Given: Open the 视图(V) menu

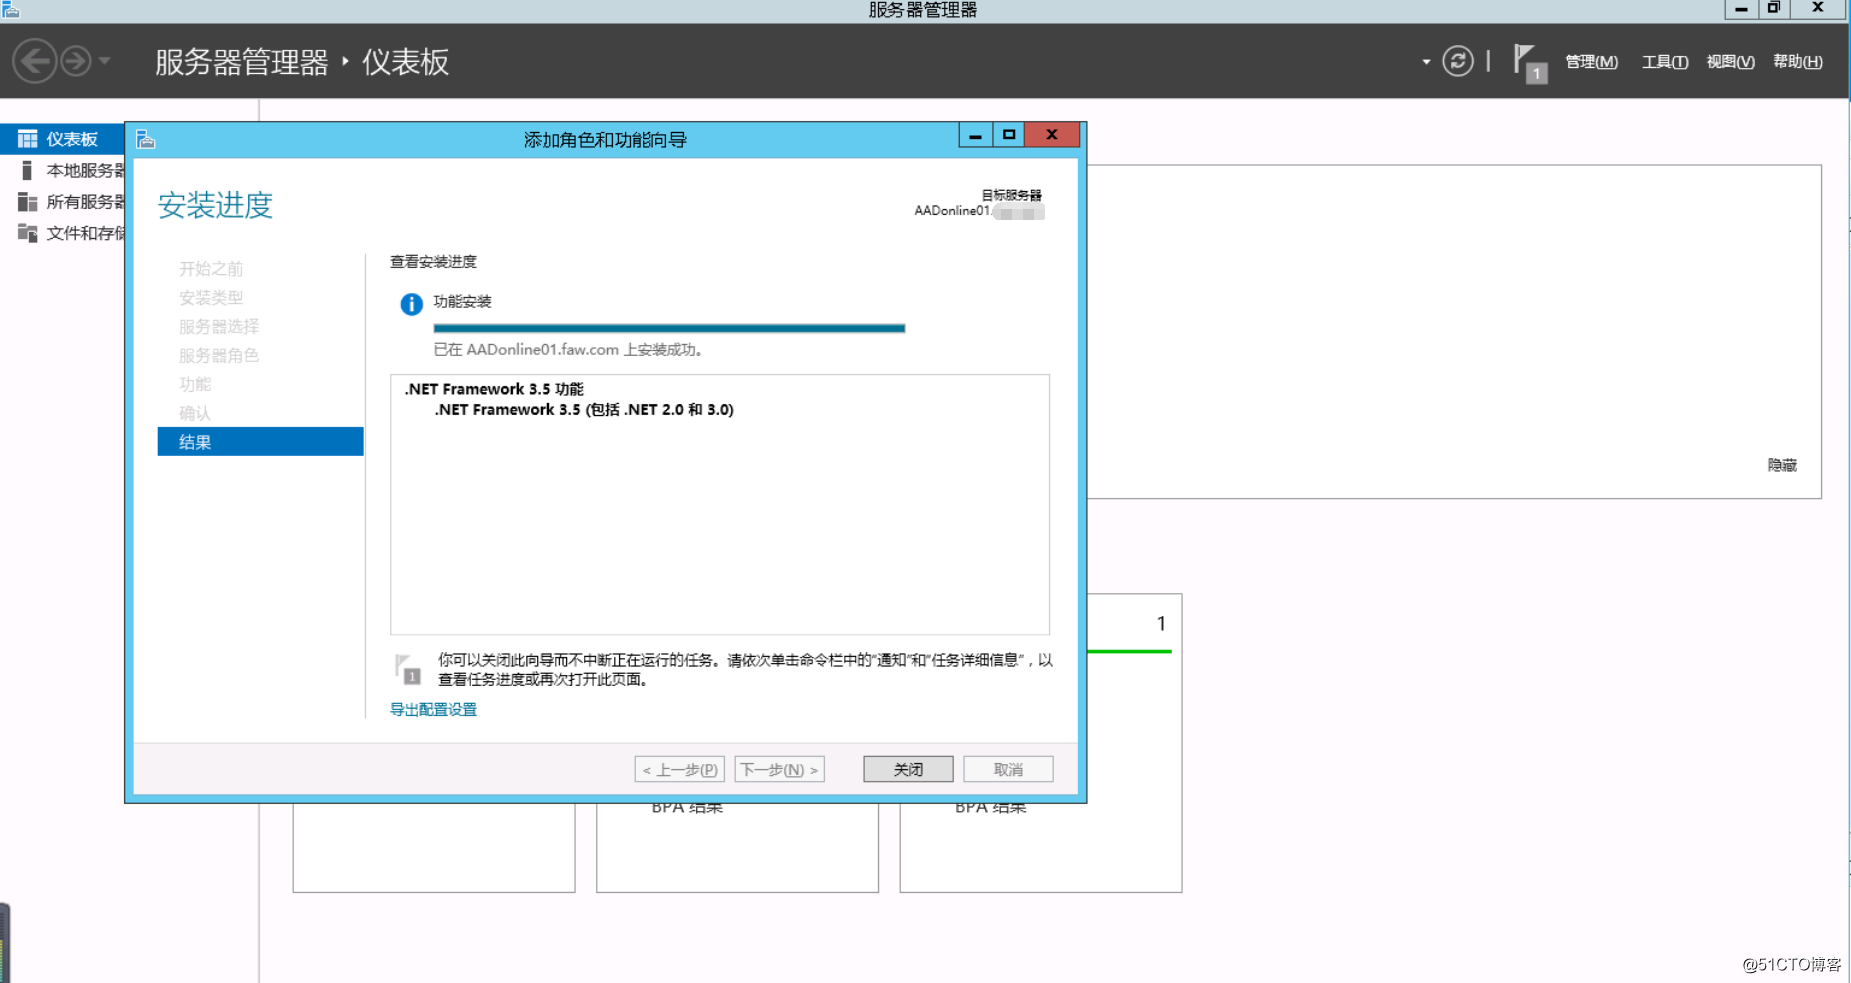Looking at the screenshot, I should pos(1730,62).
